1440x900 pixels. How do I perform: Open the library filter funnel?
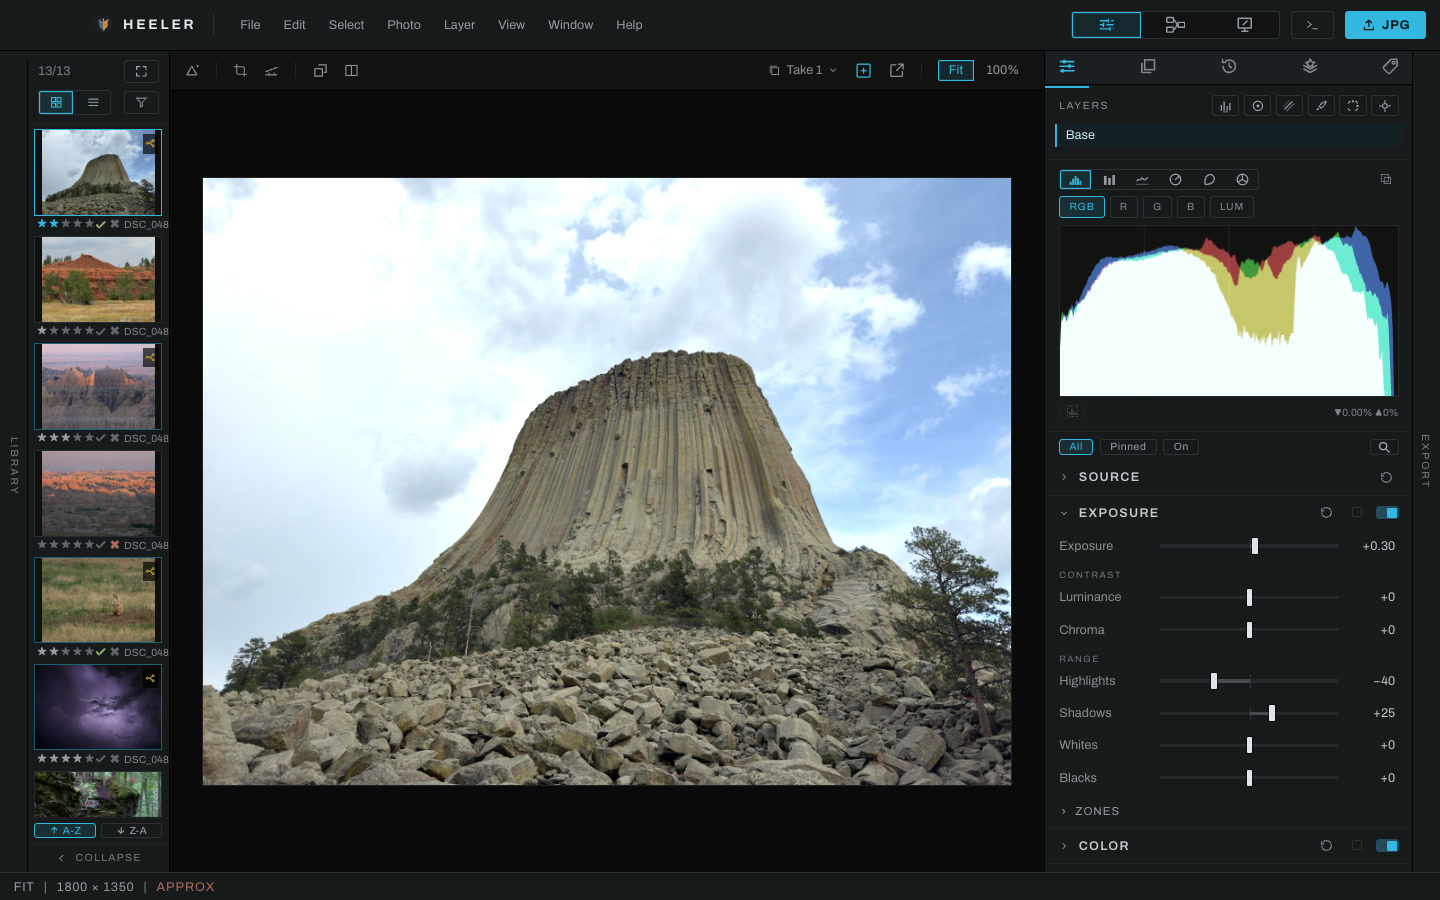point(141,102)
